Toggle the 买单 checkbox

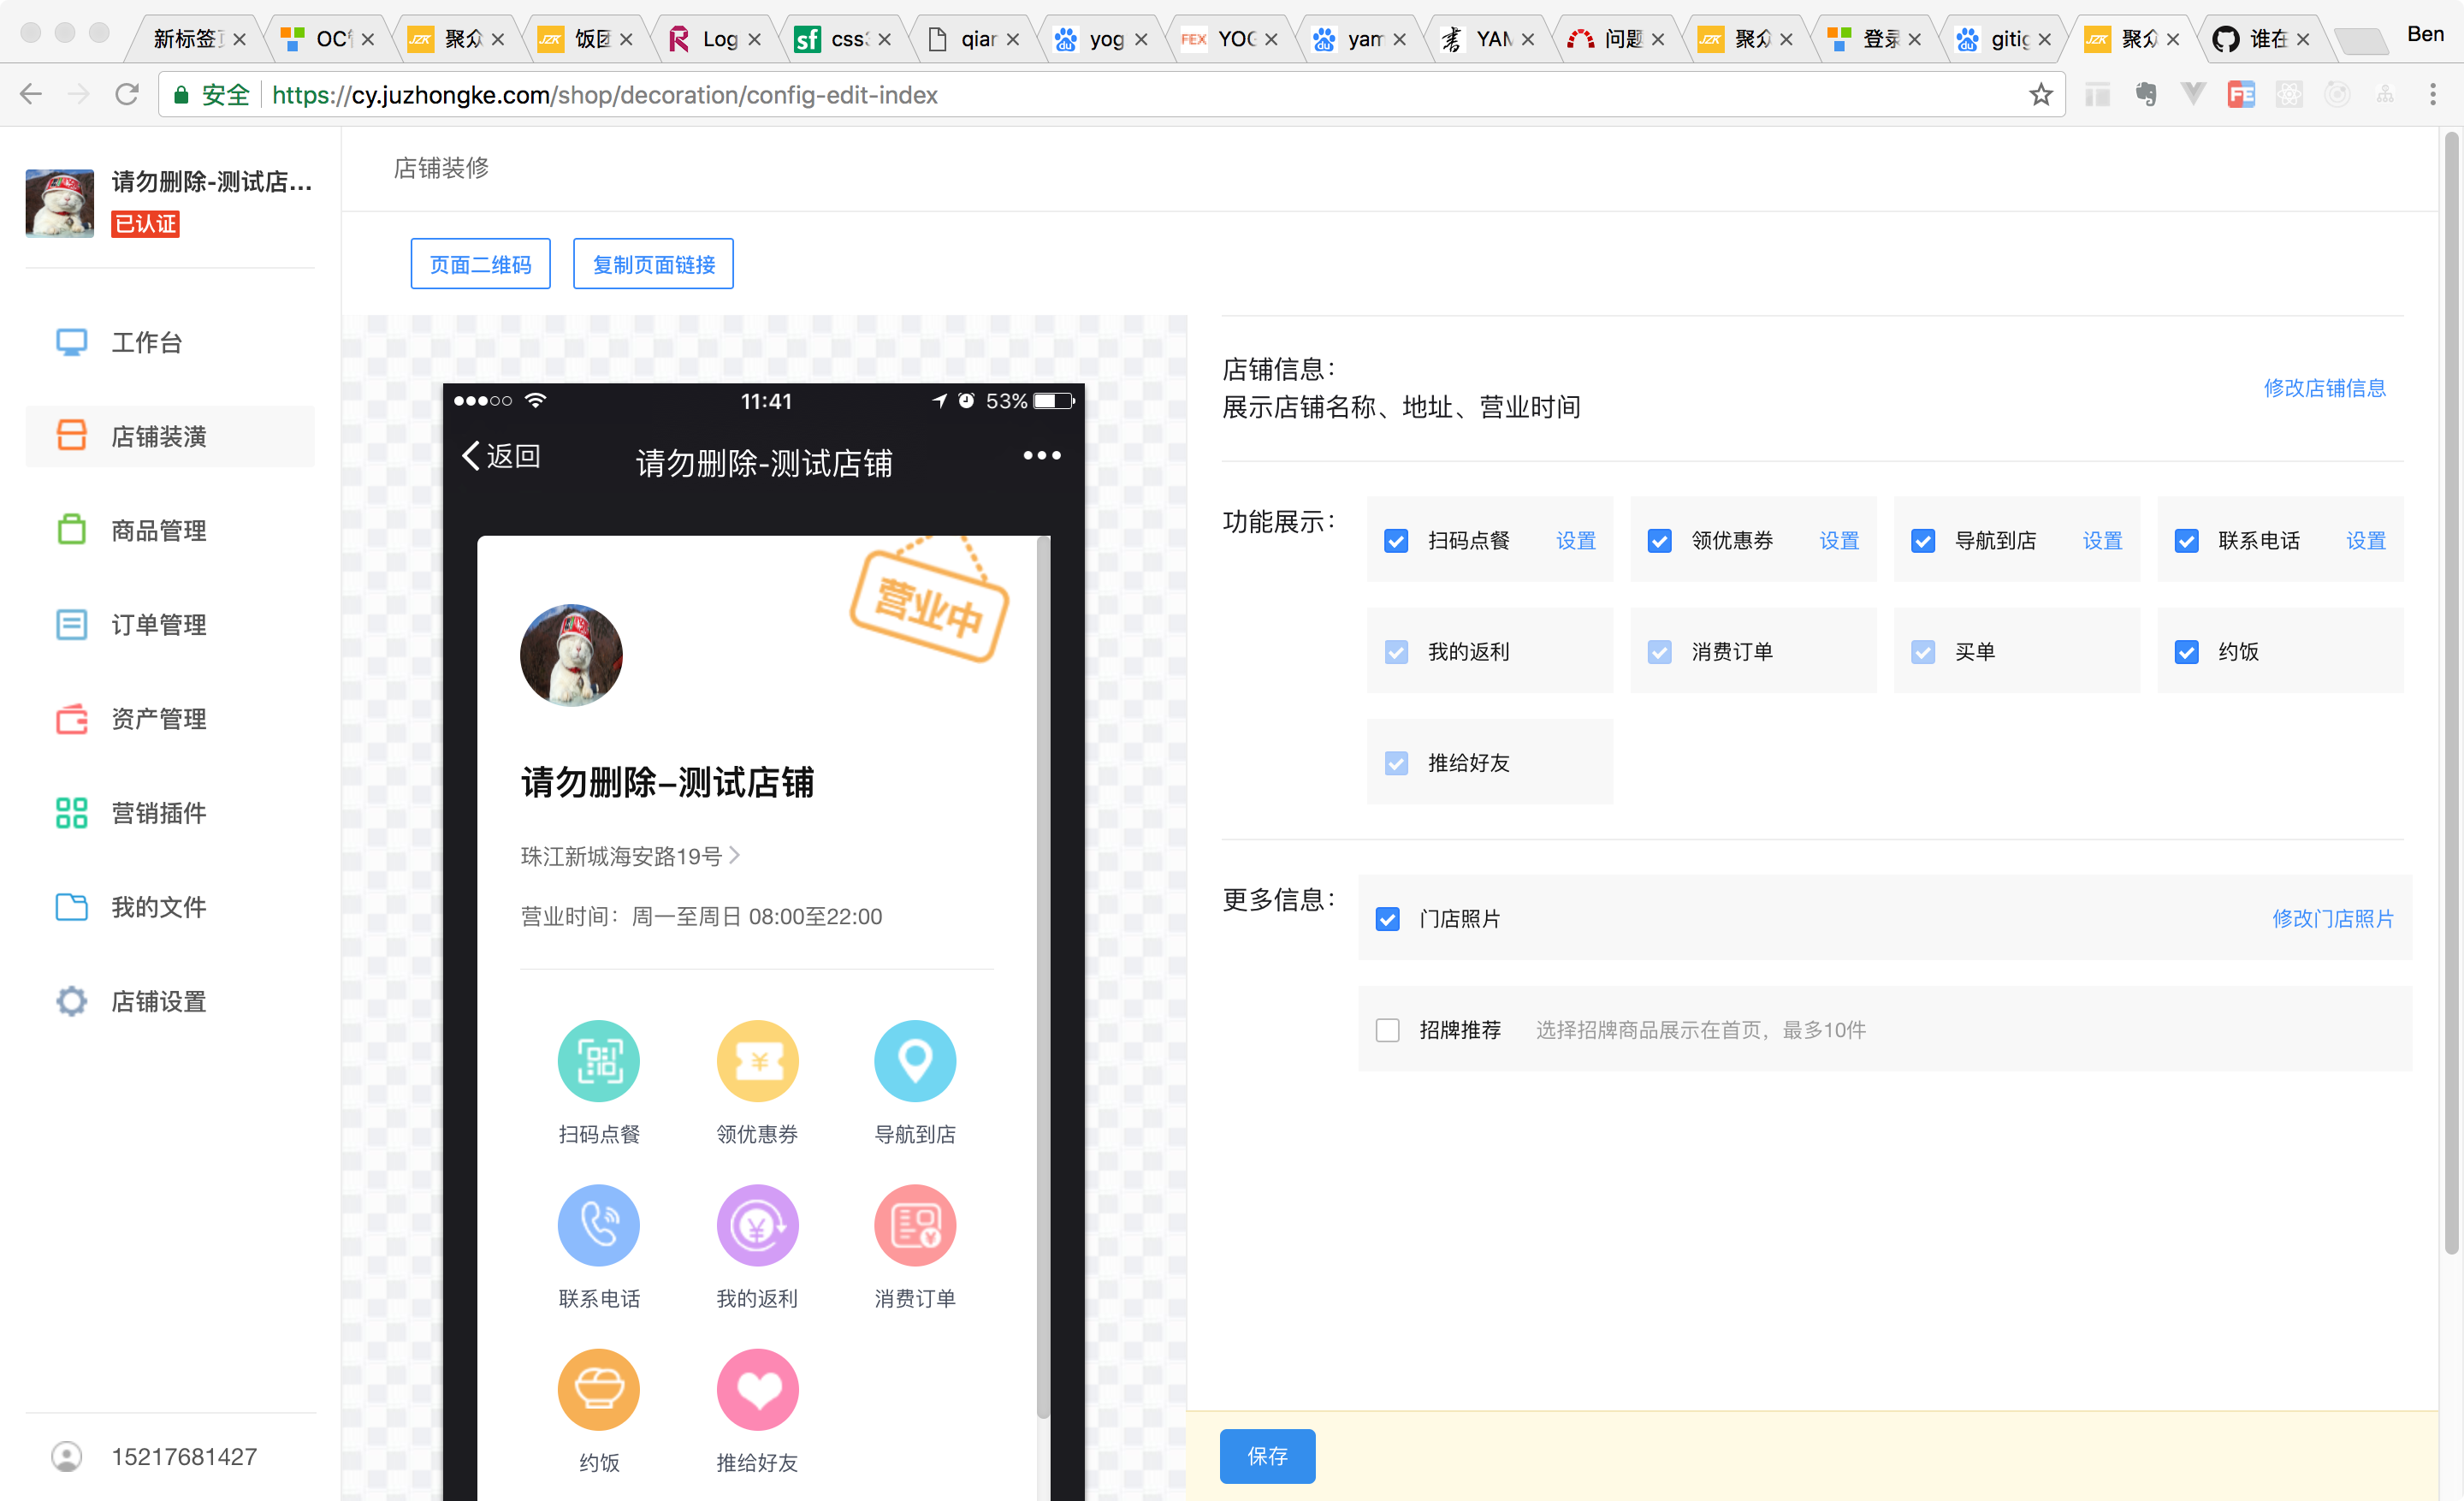[1922, 652]
